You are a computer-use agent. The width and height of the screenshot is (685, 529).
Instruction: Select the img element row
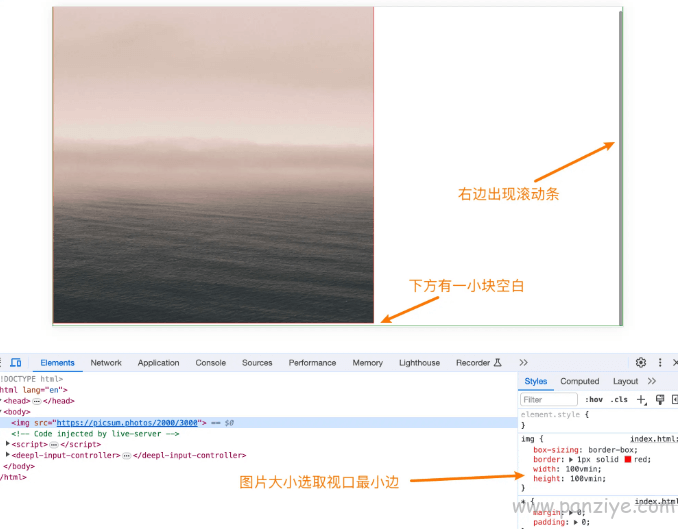258,422
